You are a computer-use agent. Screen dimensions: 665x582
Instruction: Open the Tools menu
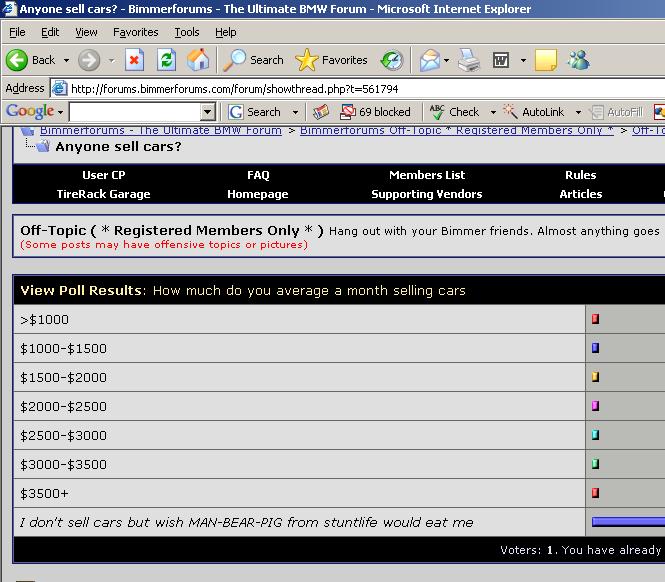click(x=187, y=32)
